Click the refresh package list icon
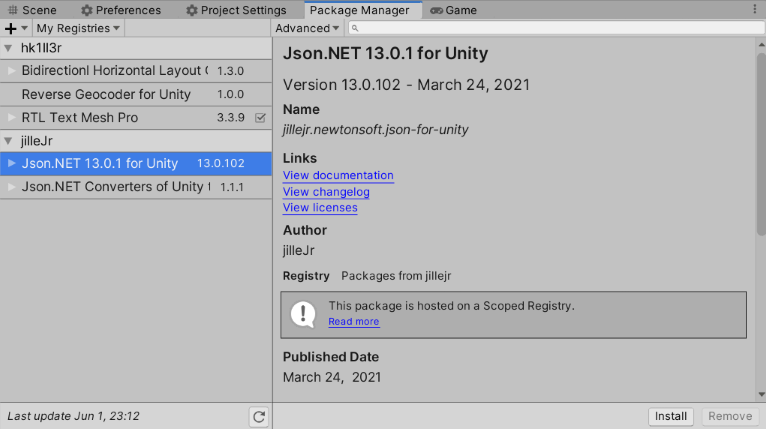 [x=259, y=416]
